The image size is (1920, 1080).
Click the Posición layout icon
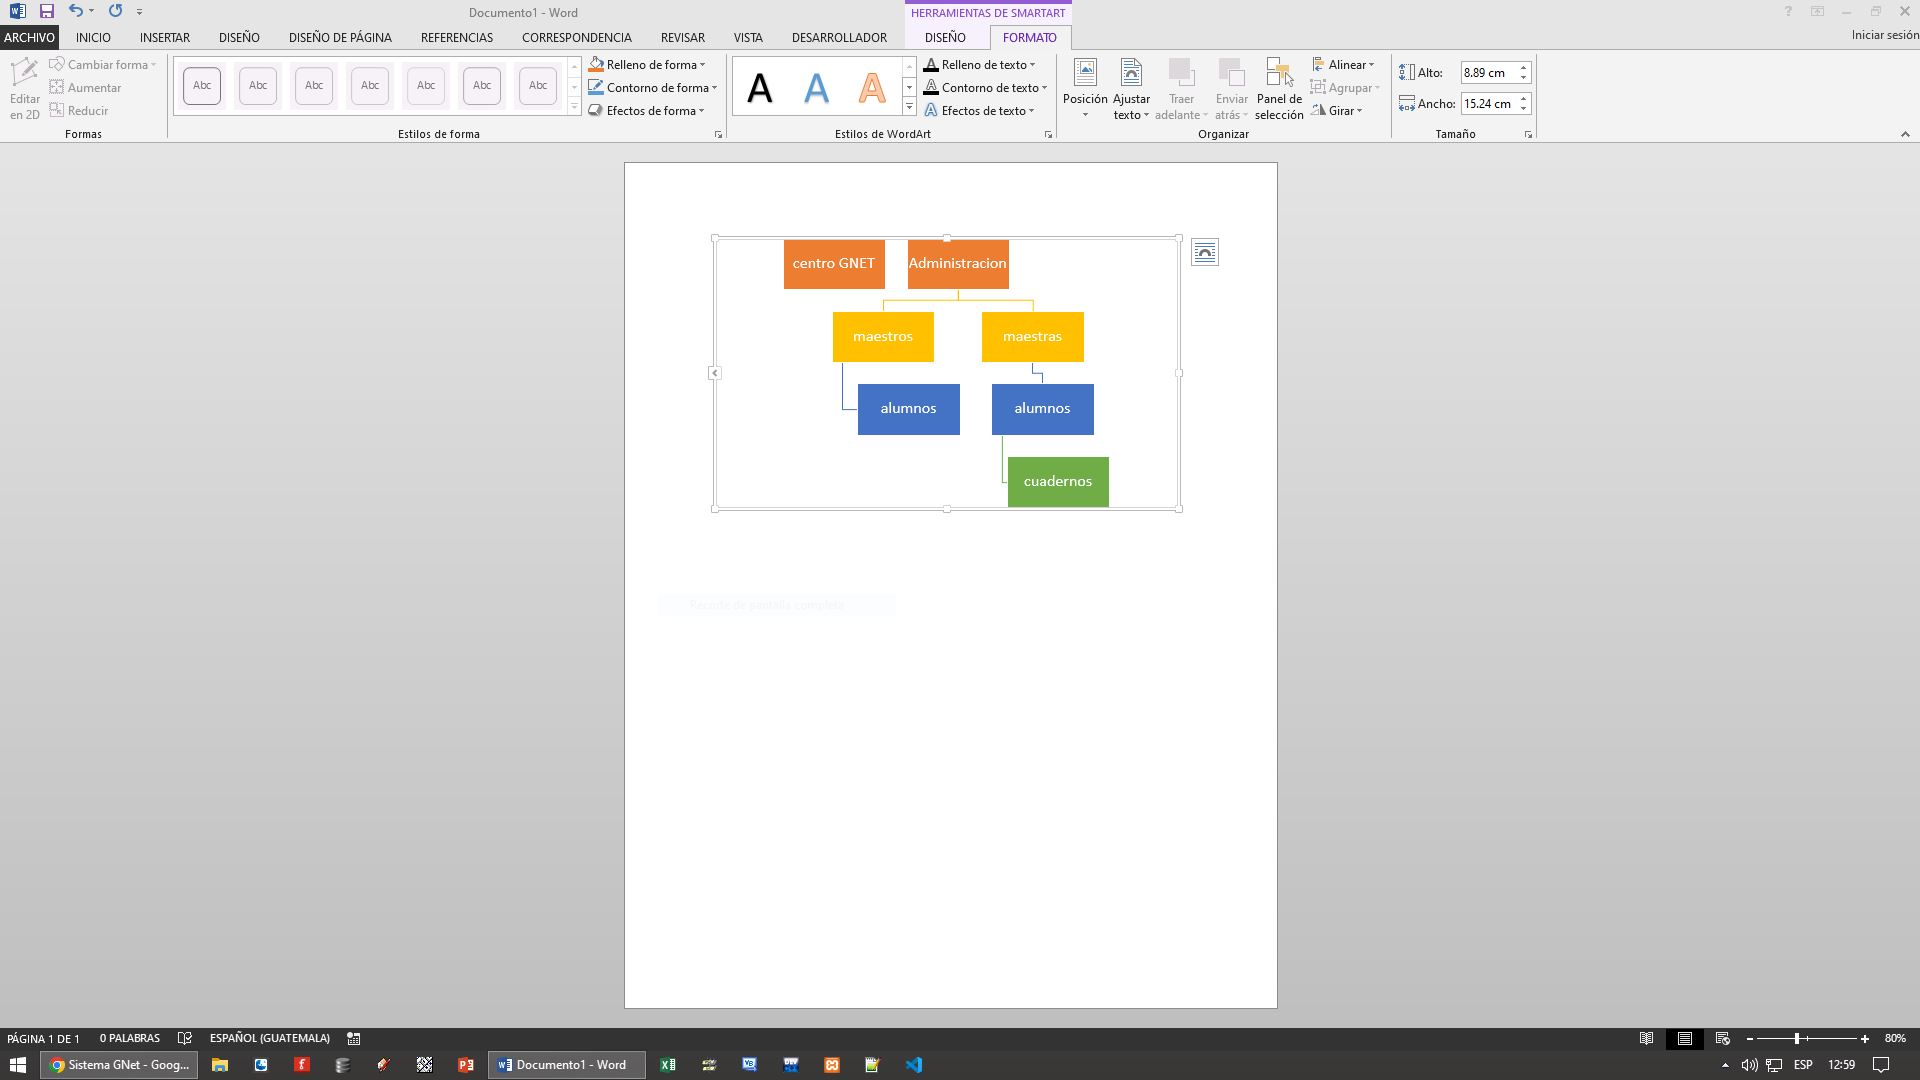1084,73
